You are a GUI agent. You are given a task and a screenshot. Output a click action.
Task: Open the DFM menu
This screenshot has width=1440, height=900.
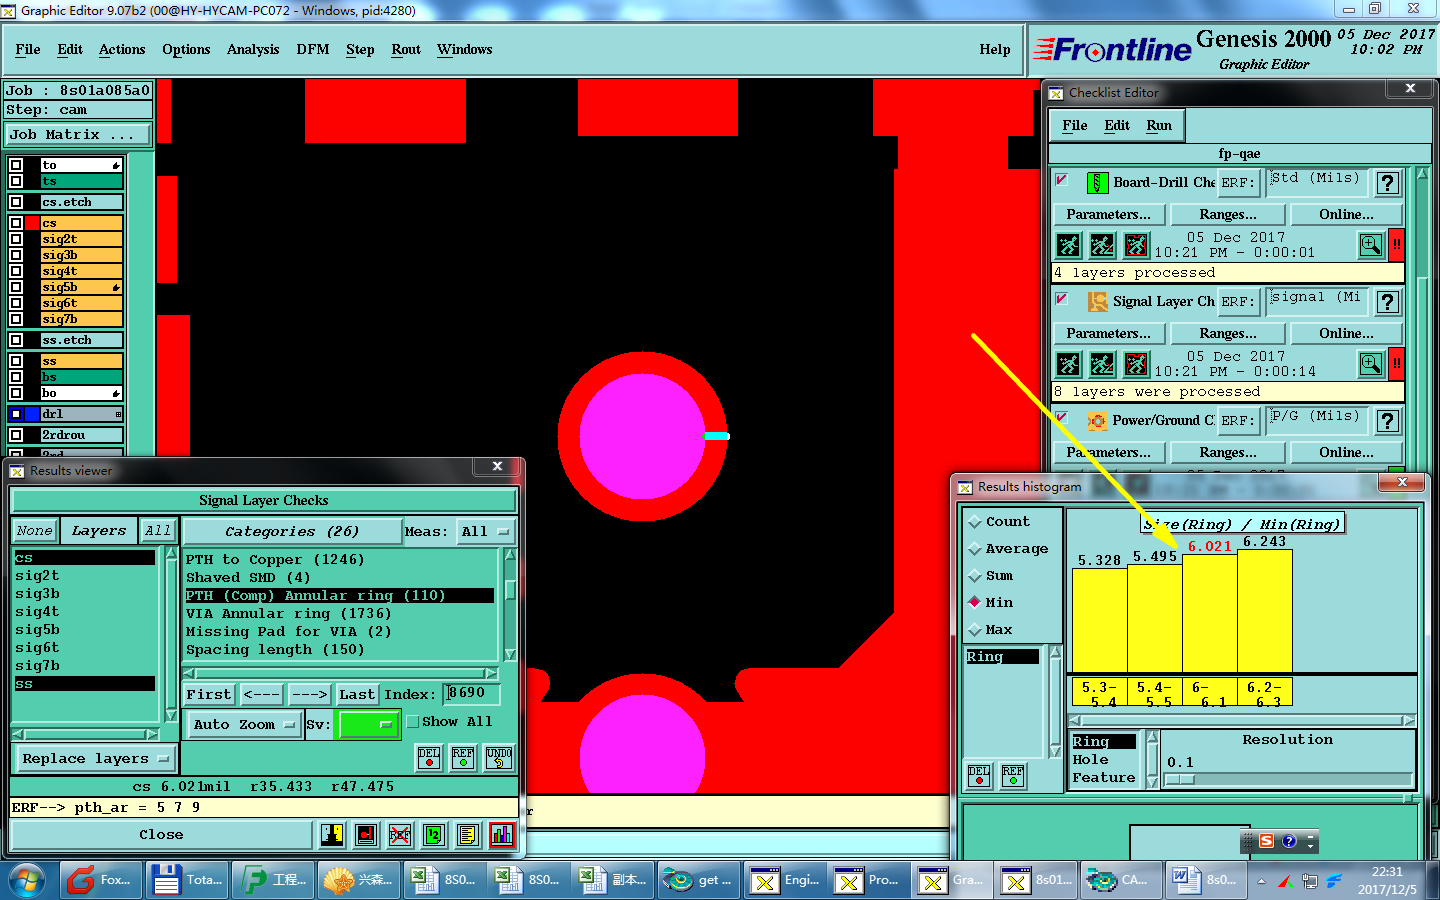pyautogui.click(x=313, y=50)
